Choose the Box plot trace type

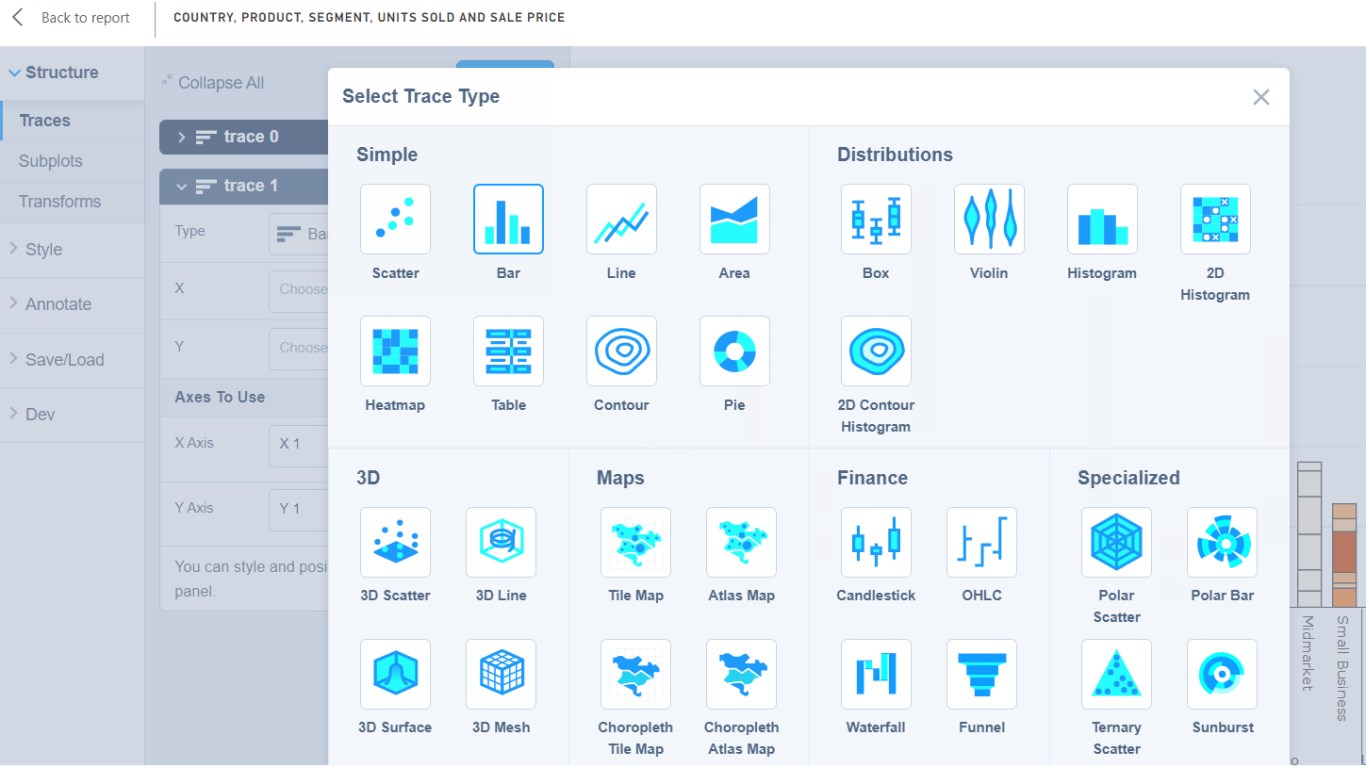[876, 219]
